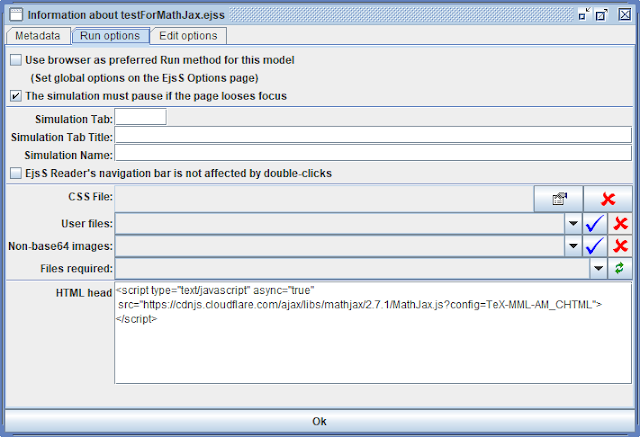Click the Simulation Name text field
Image resolution: width=640 pixels, height=437 pixels.
[x=373, y=153]
